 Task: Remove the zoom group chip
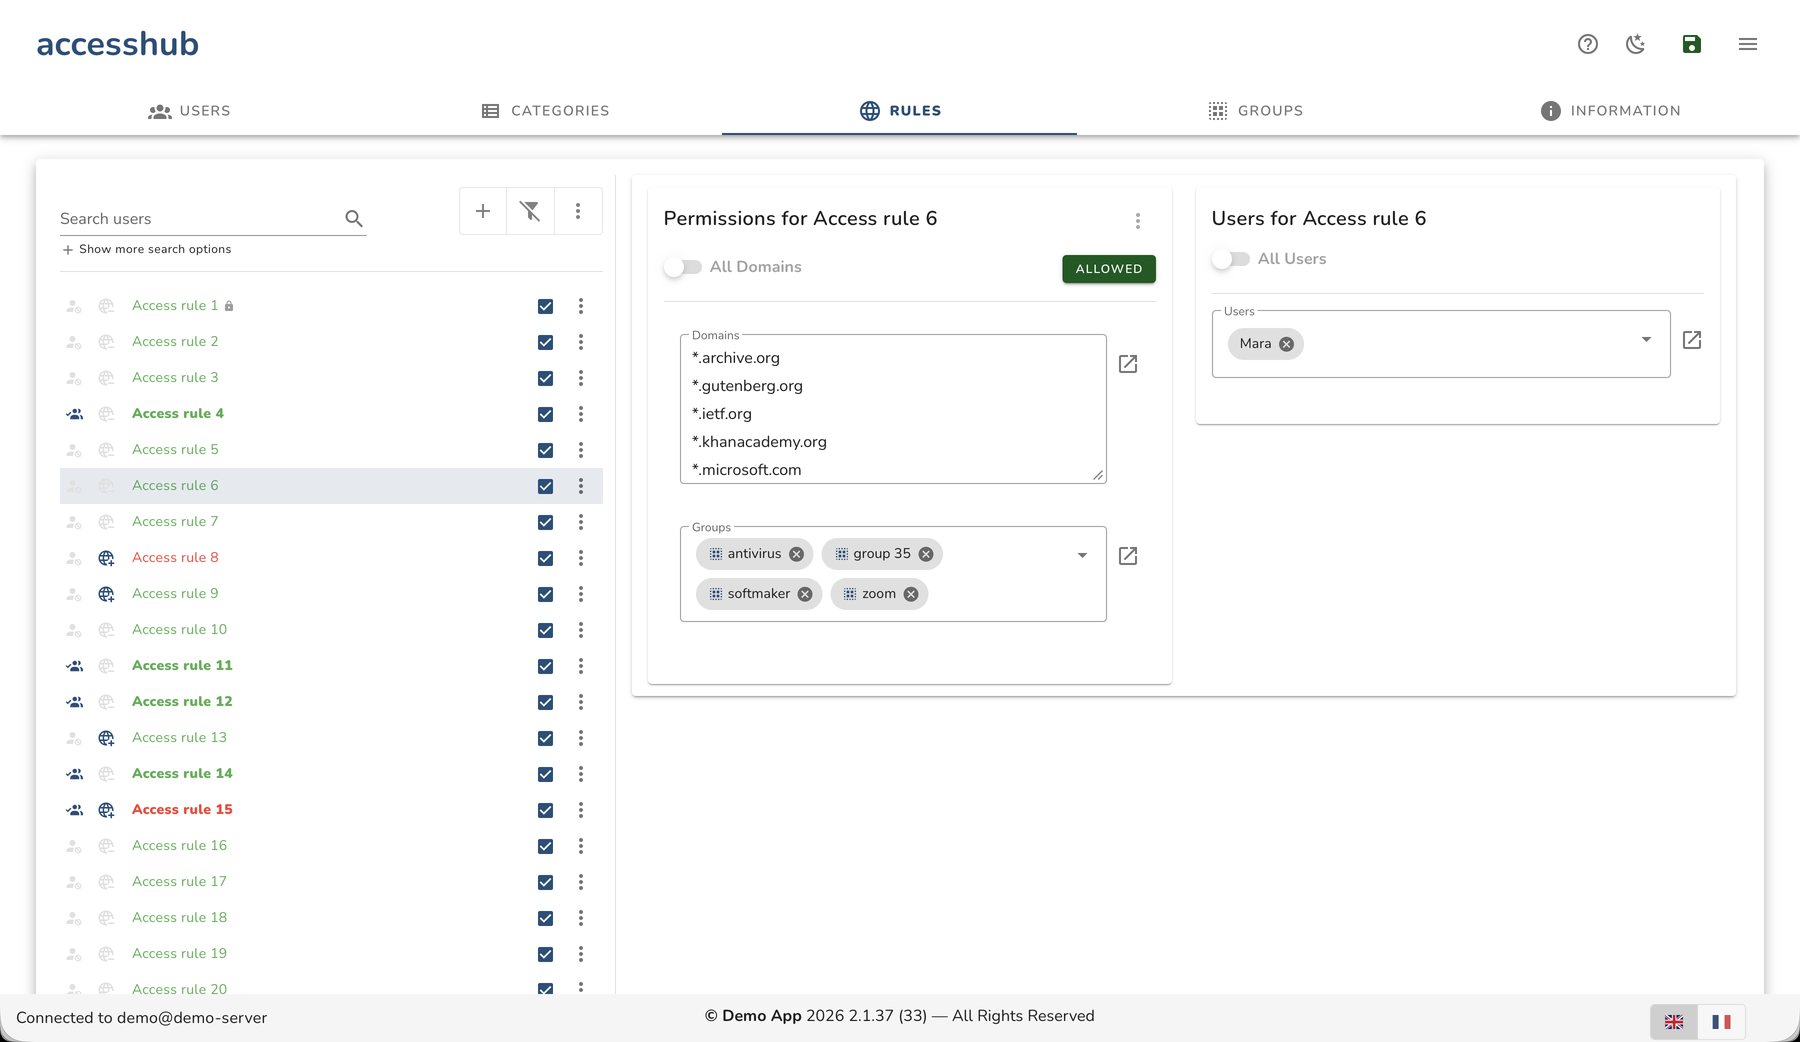pos(911,594)
